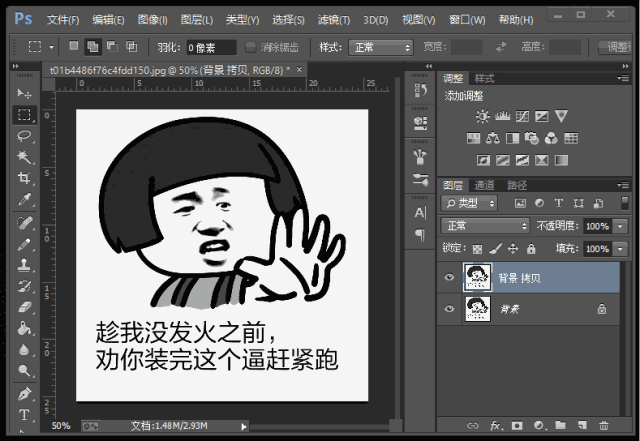
Task: Select the Dodge tool
Action: 24,370
